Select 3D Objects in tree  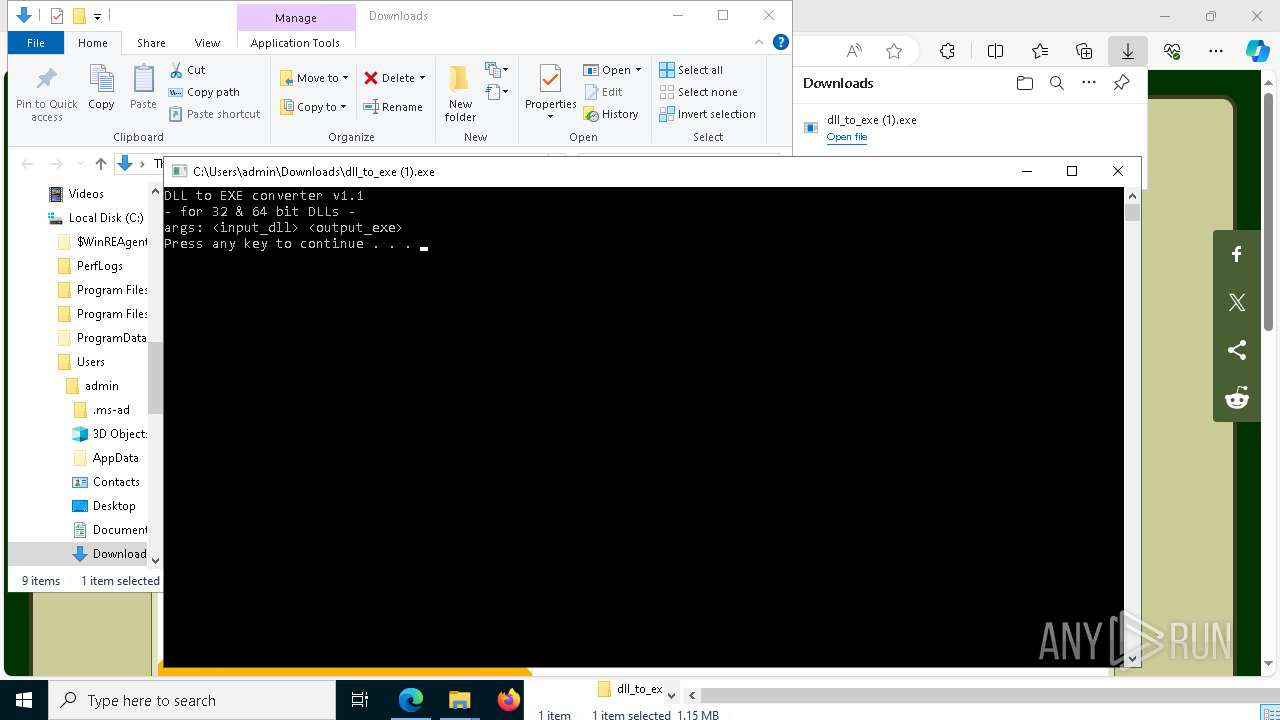click(x=110, y=434)
